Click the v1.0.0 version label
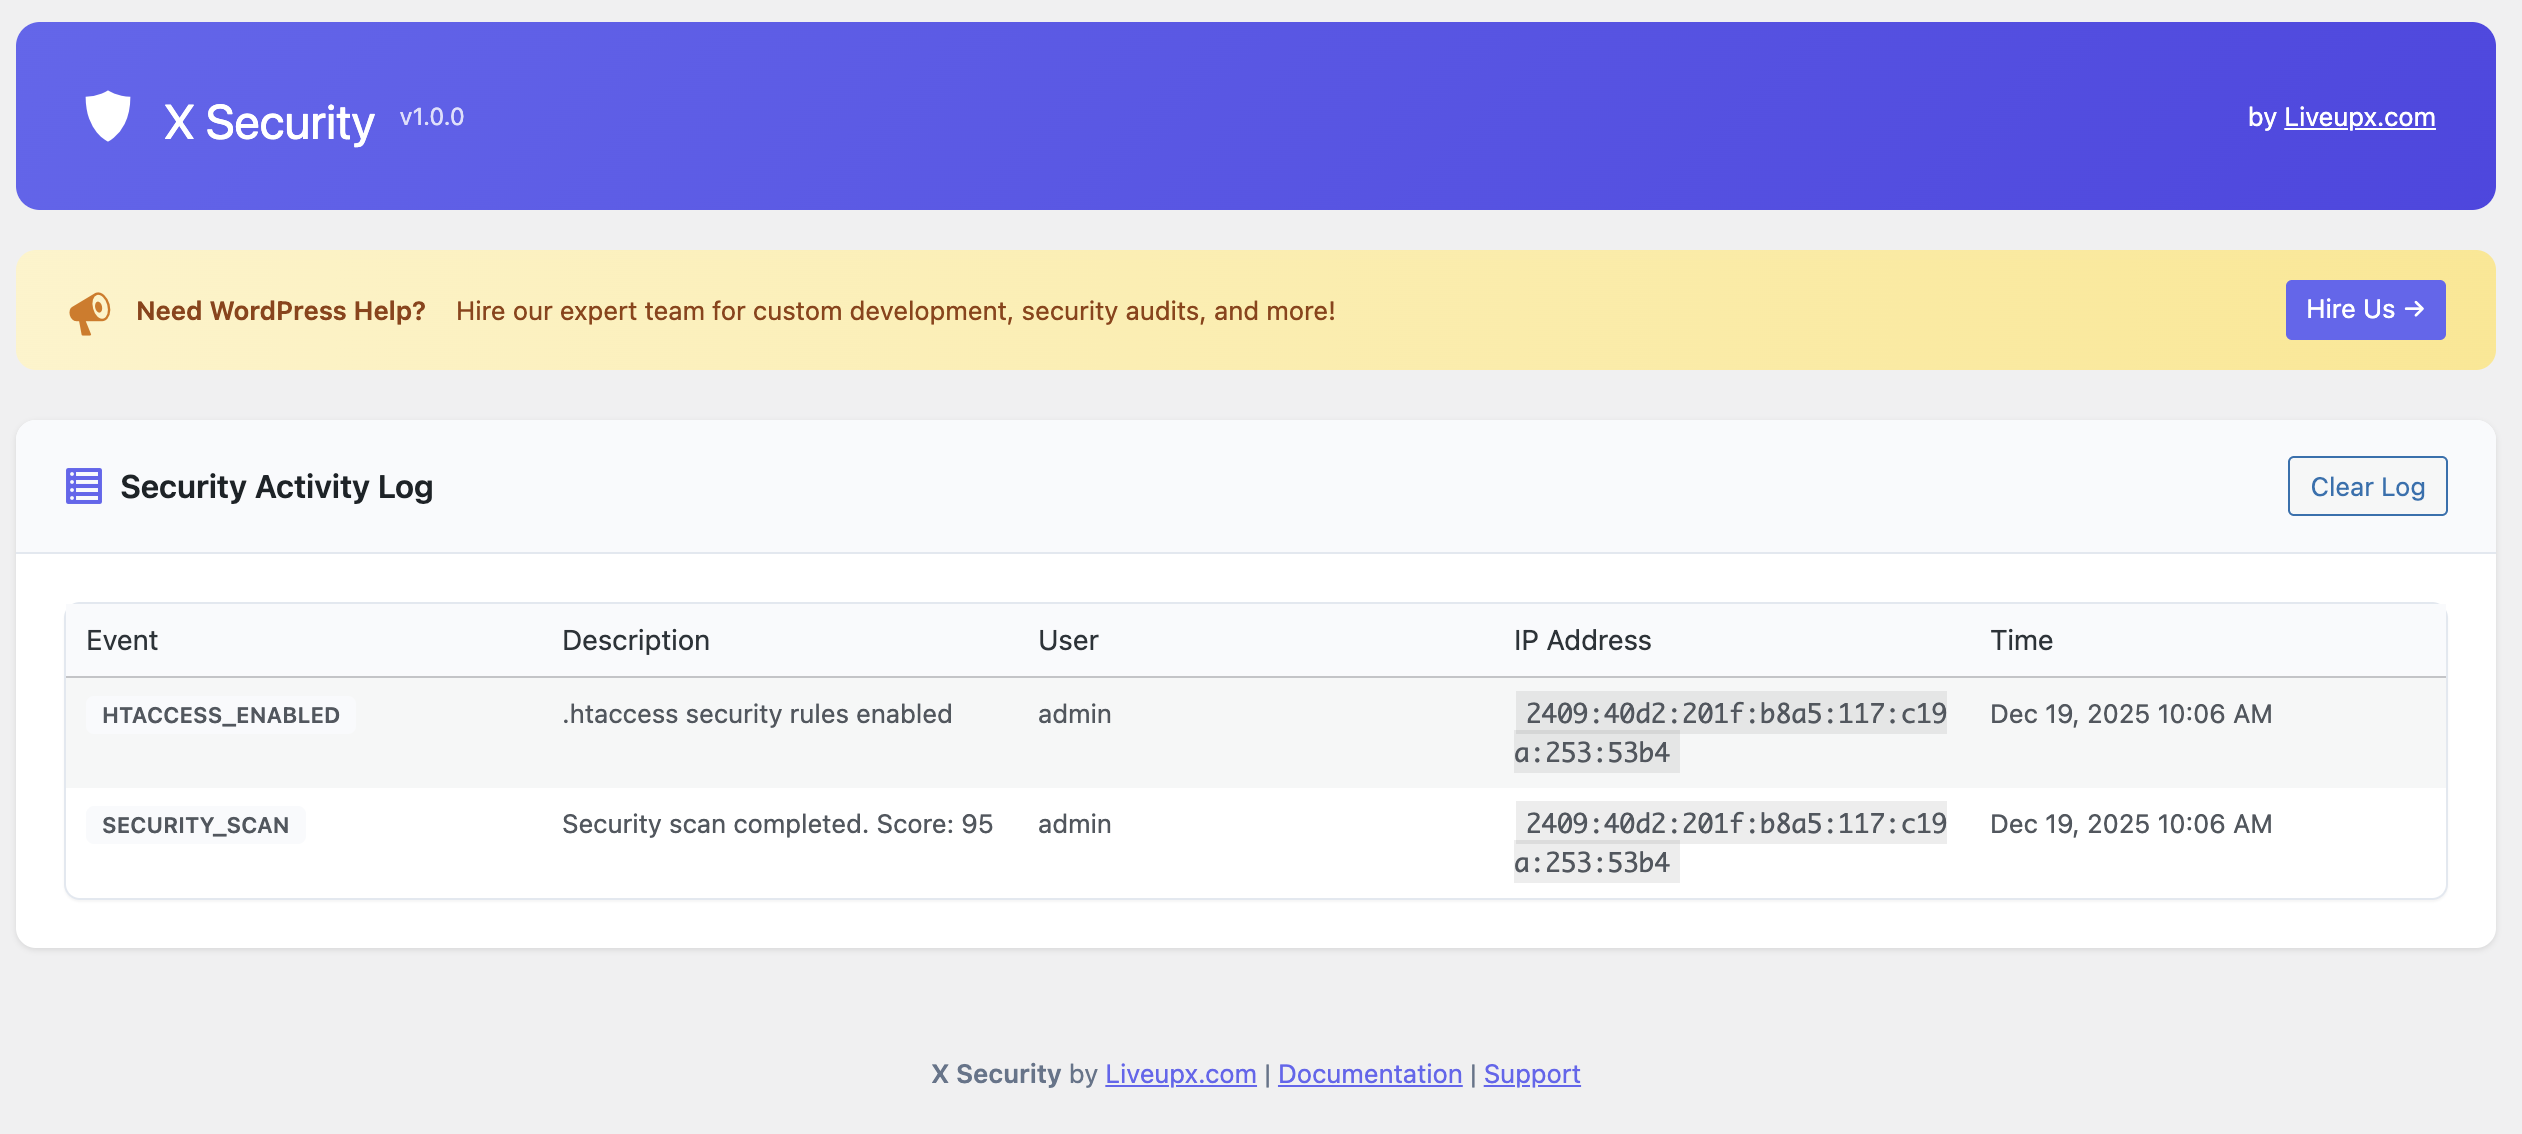The image size is (2522, 1134). coord(432,117)
